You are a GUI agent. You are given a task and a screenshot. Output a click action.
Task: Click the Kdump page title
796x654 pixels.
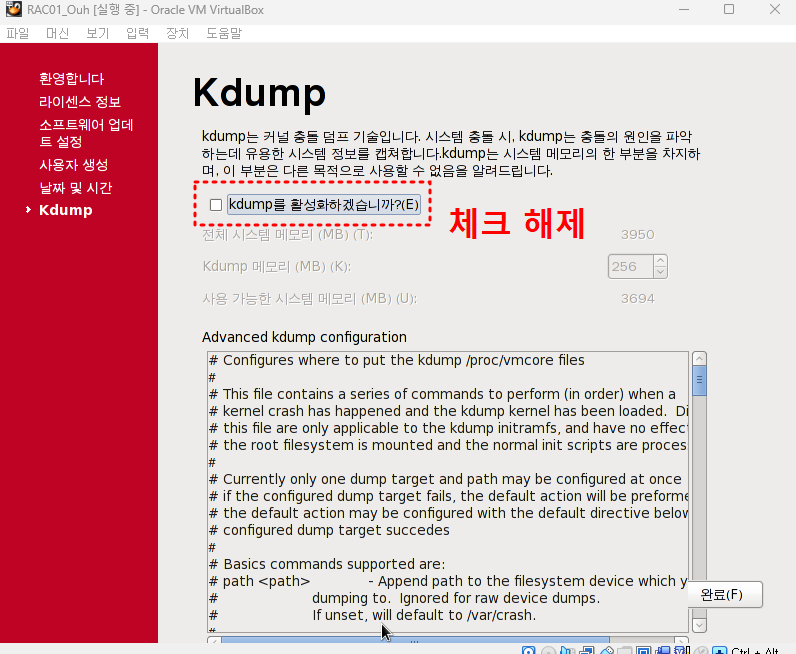click(x=259, y=93)
